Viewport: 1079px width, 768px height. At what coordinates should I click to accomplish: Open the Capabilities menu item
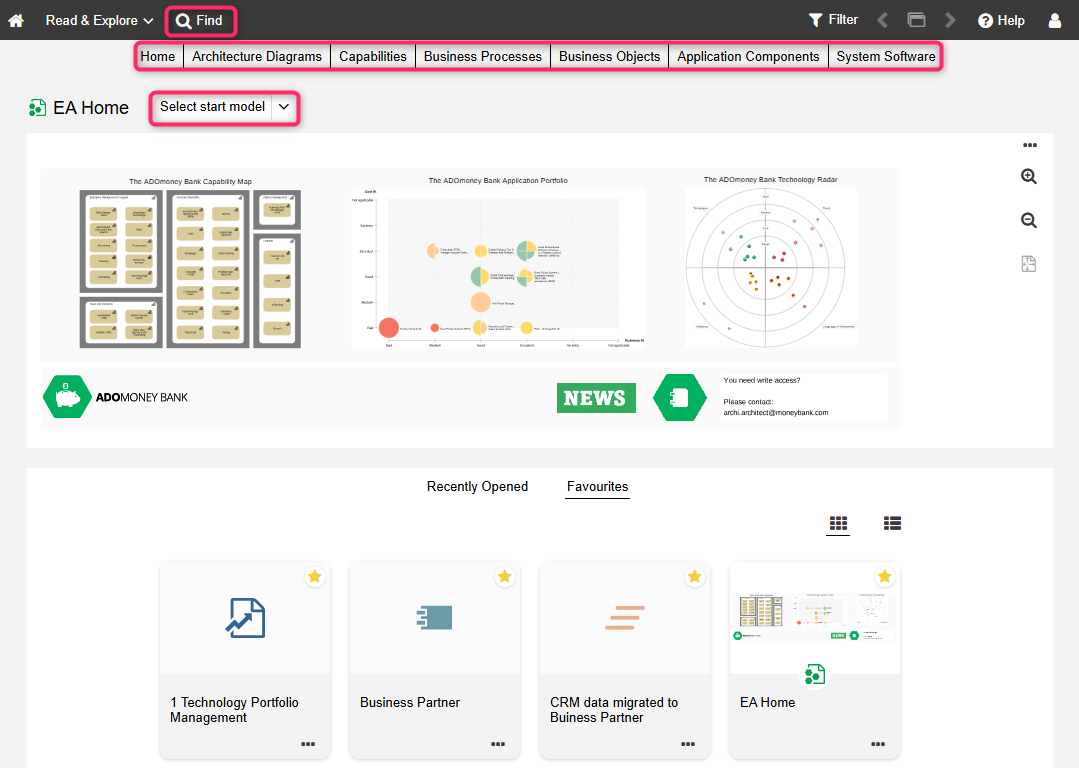click(373, 57)
